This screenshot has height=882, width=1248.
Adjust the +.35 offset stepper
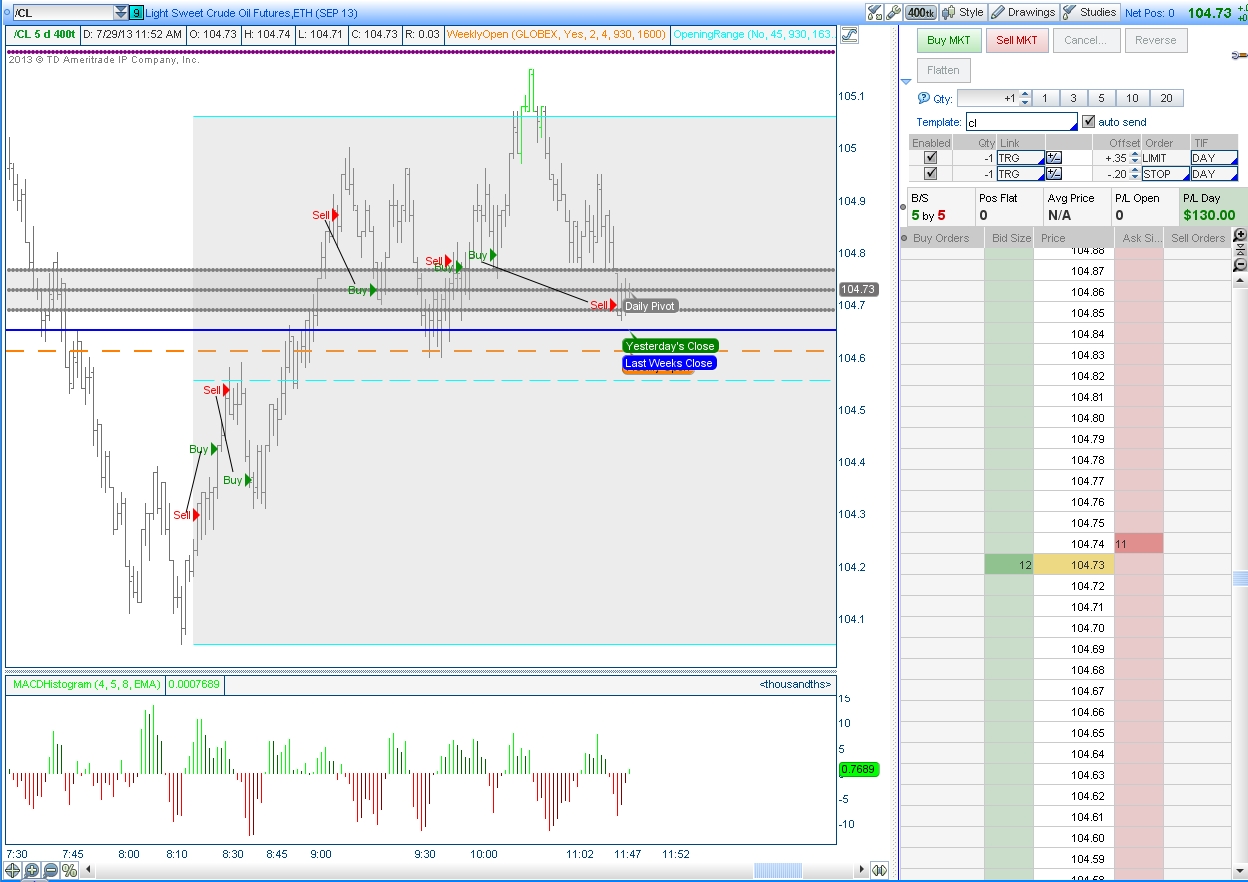click(1134, 158)
